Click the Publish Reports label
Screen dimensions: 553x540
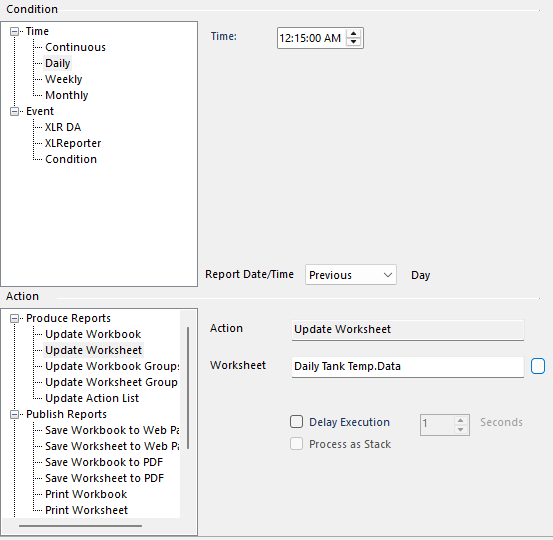66,414
